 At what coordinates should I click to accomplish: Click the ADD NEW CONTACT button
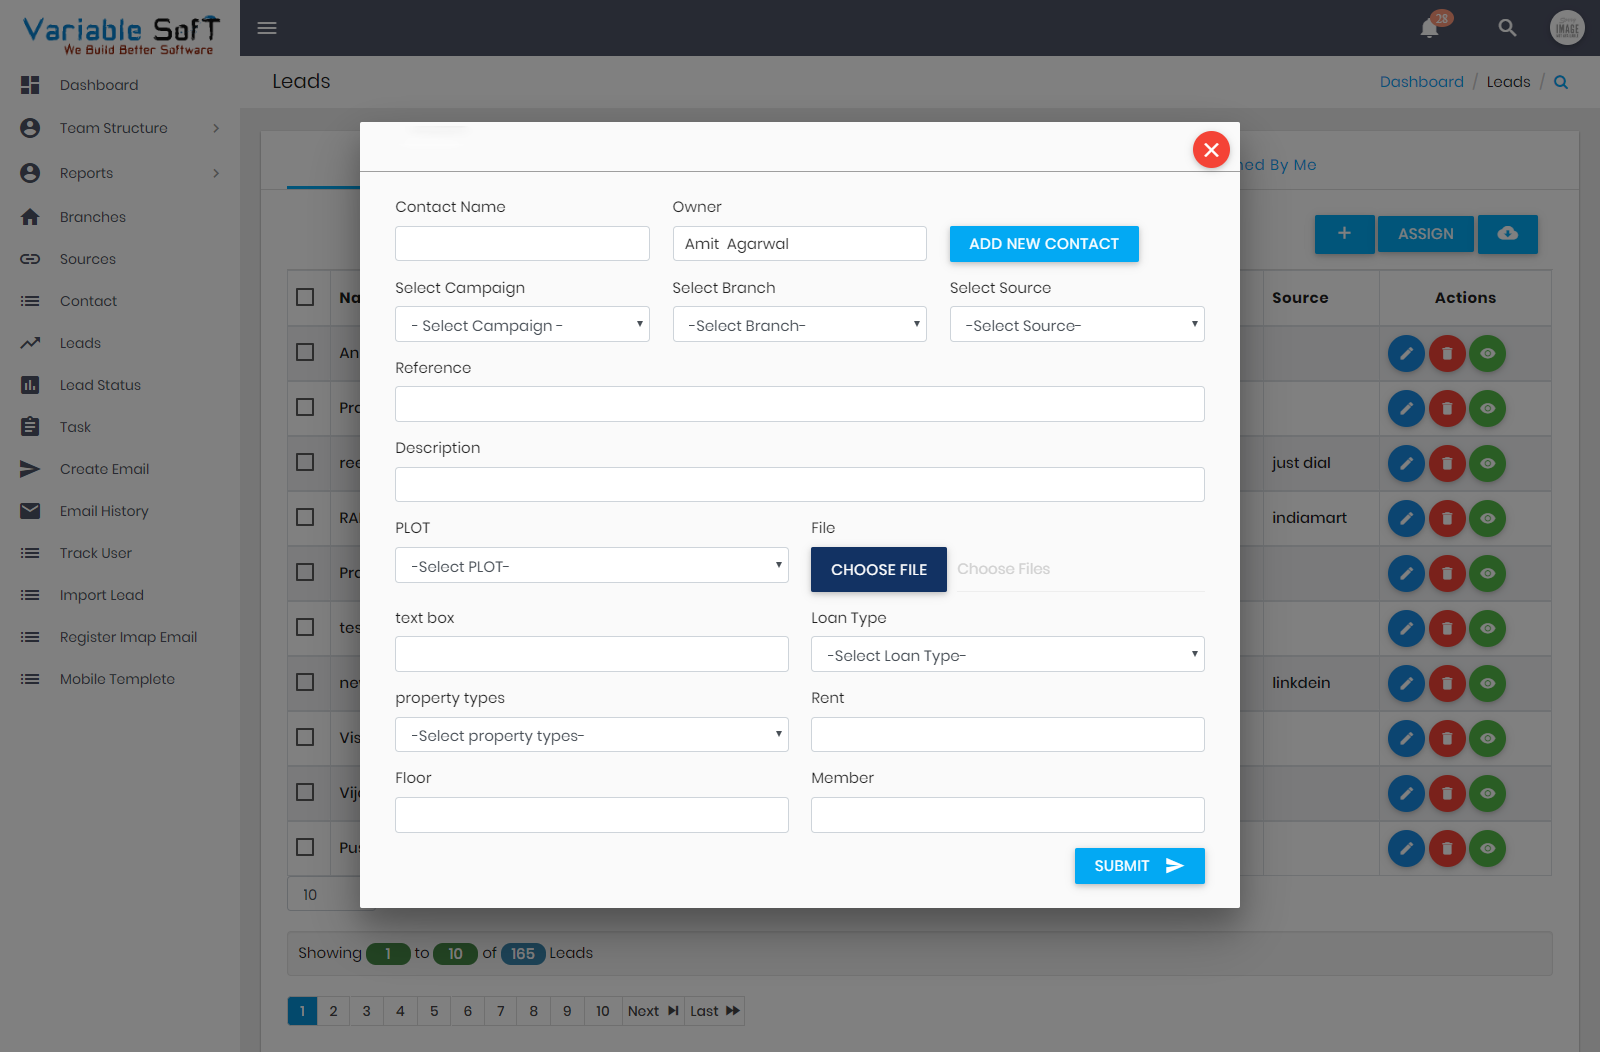click(x=1043, y=243)
